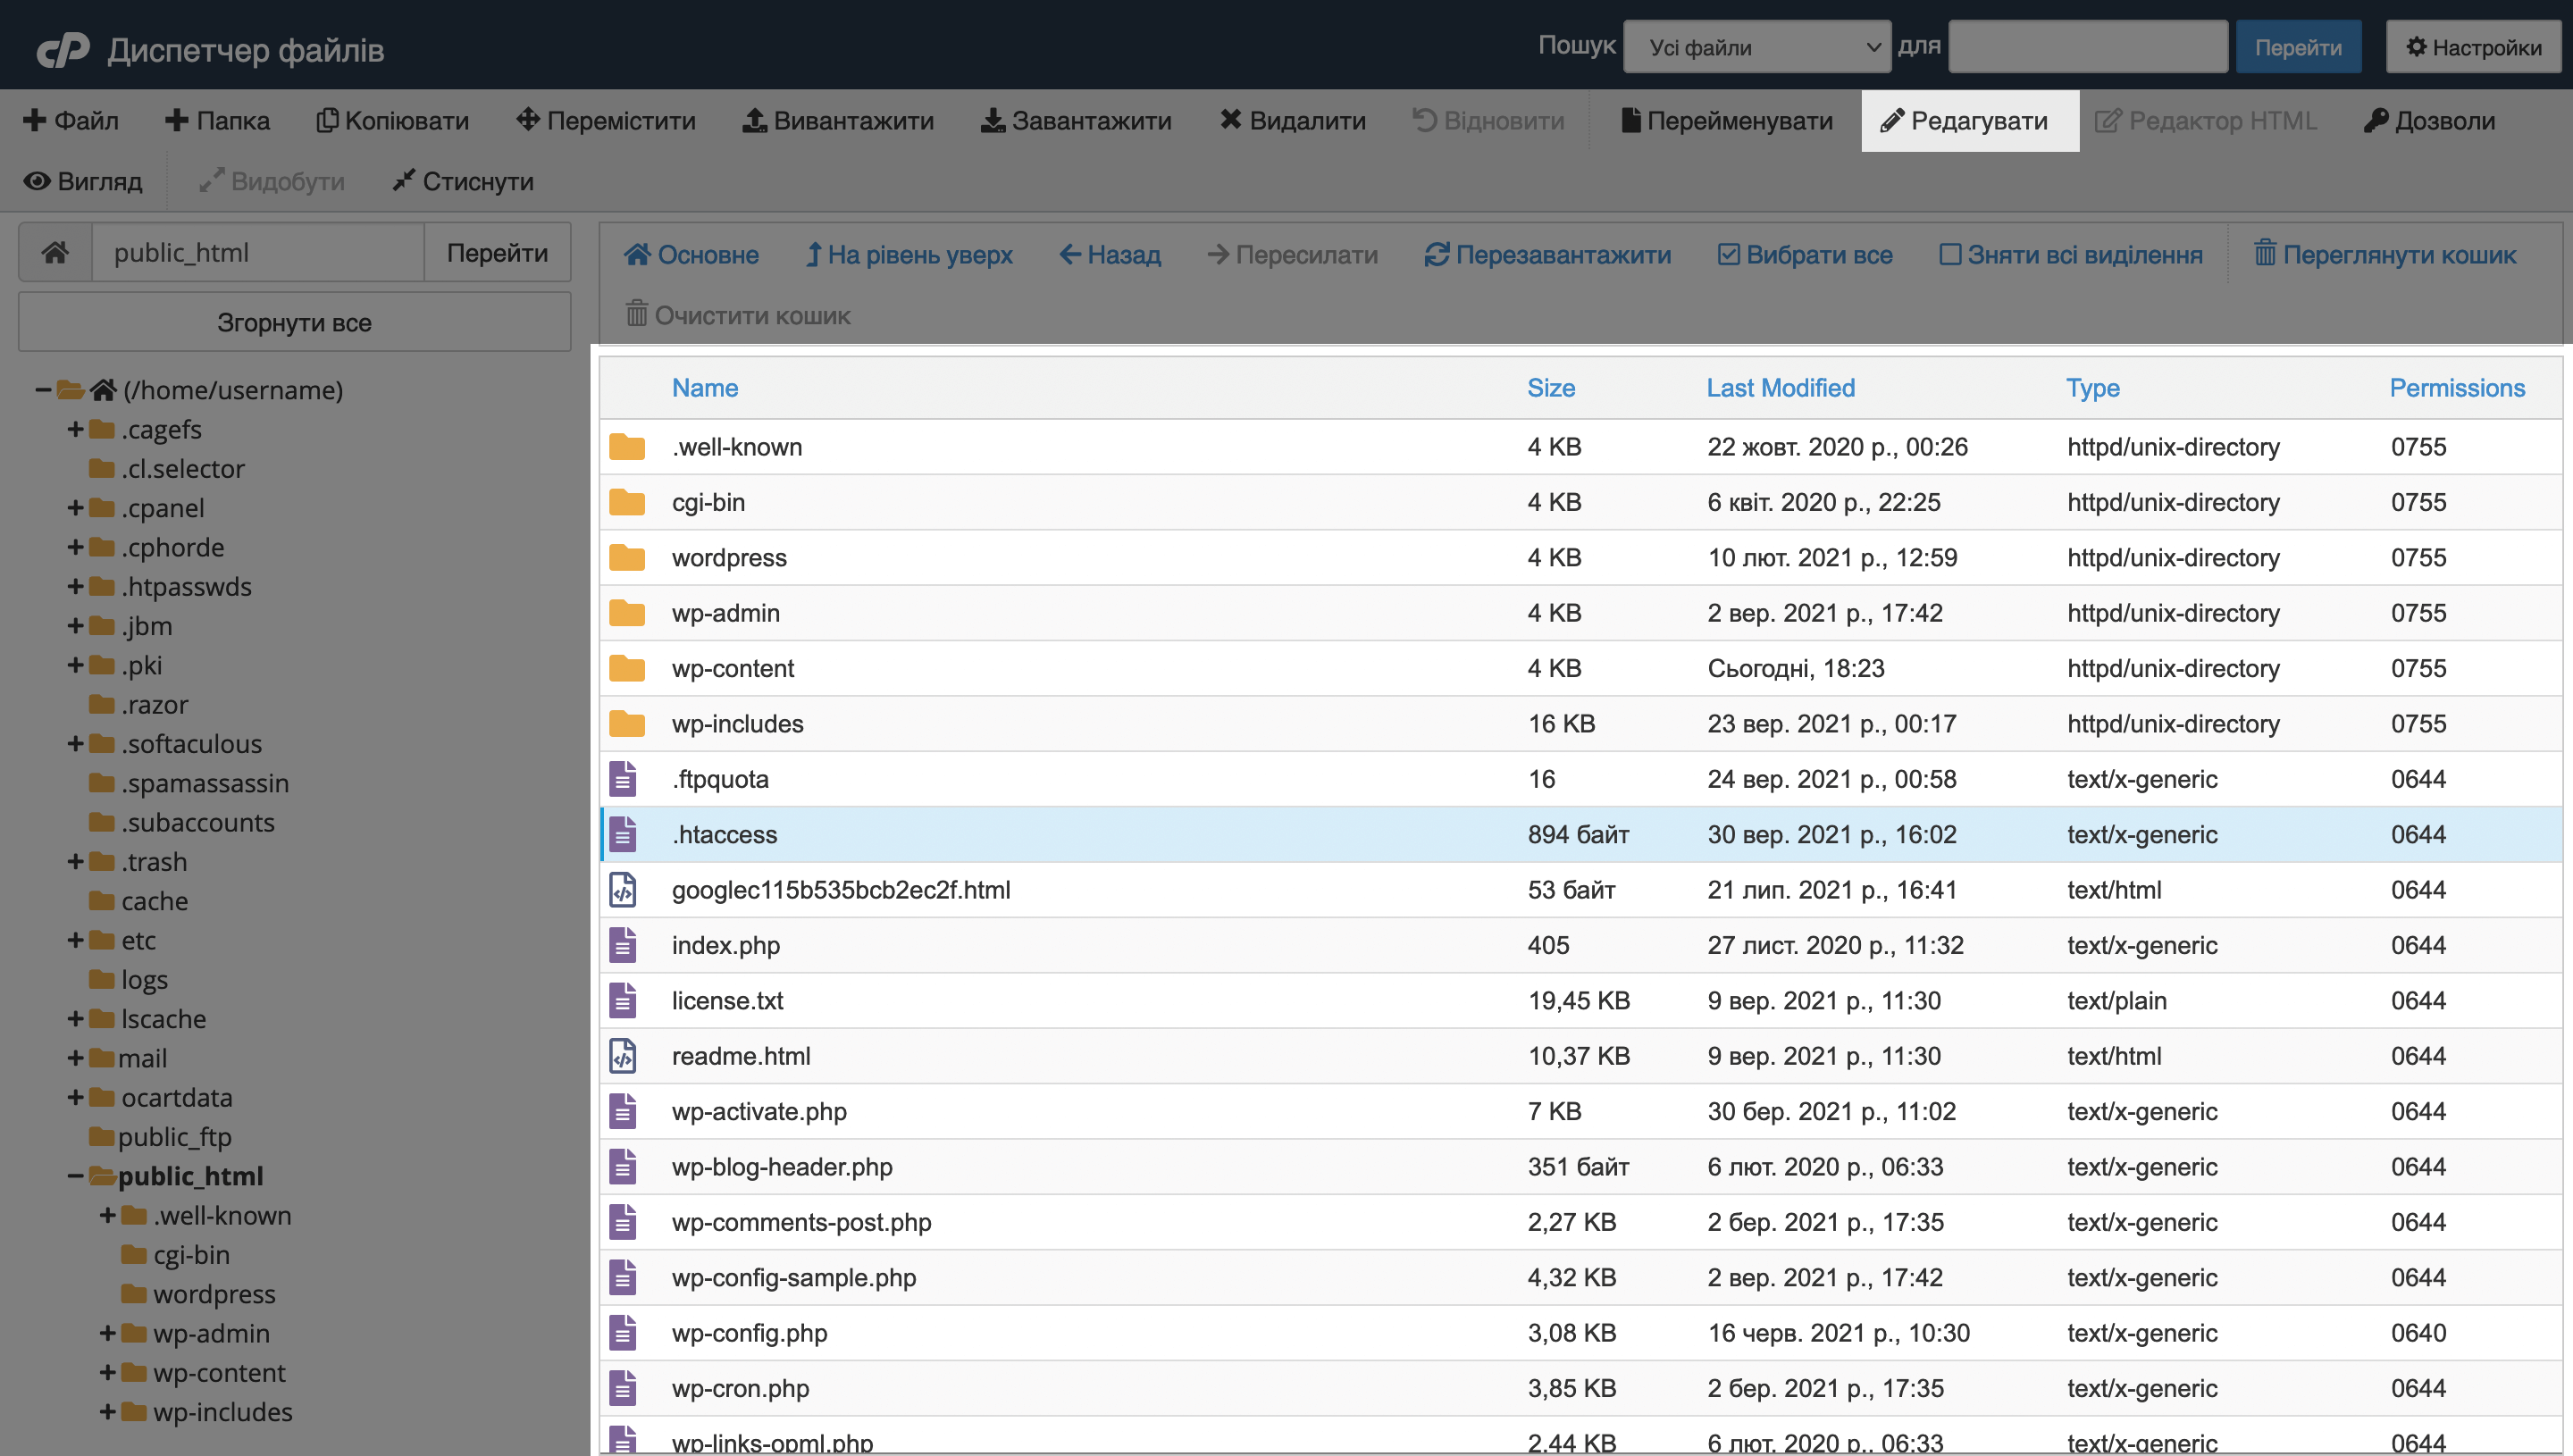This screenshot has width=2573, height=1456.
Task: Create a new file with Файл
Action: pos(71,121)
